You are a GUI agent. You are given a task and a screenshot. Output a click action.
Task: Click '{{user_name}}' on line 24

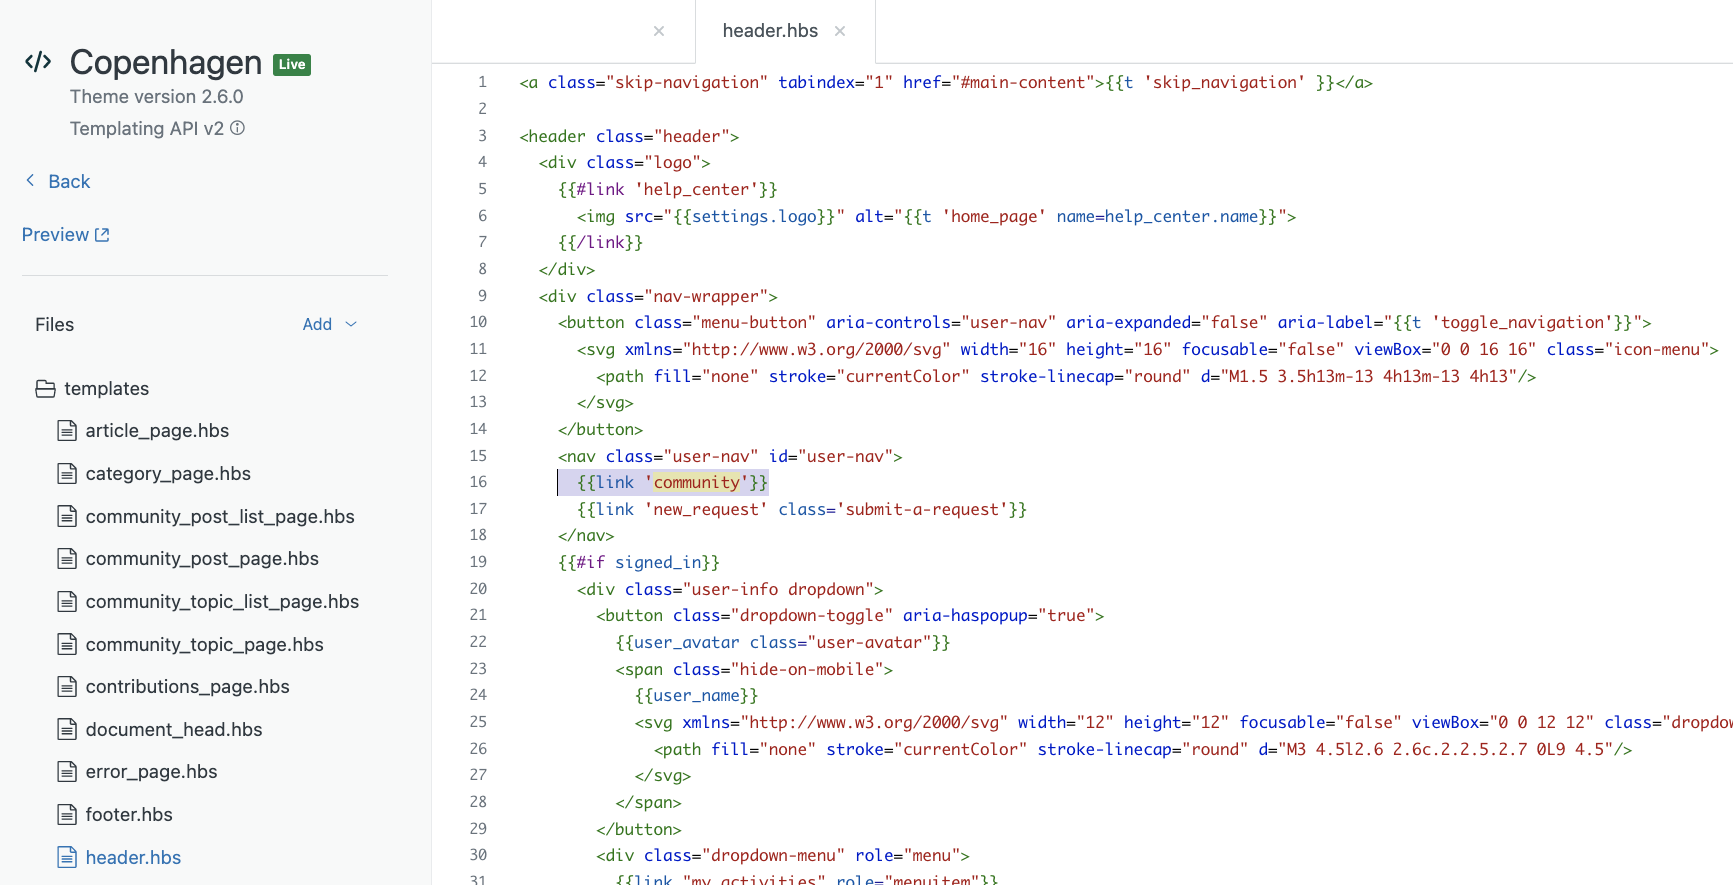click(696, 696)
